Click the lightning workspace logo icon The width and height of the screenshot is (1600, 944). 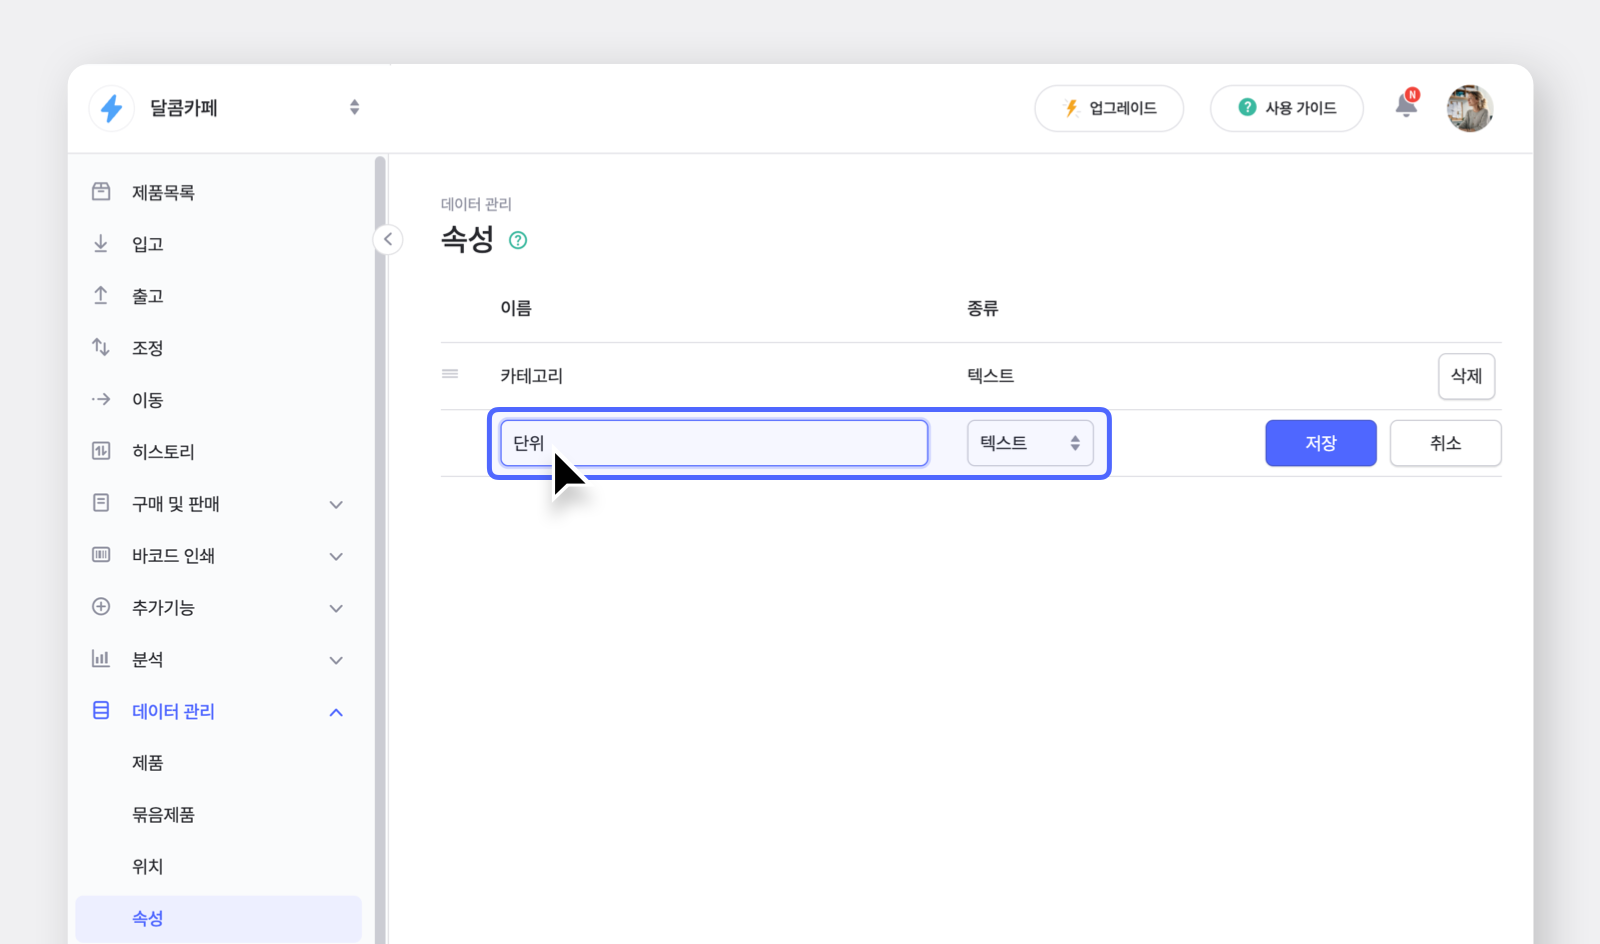tap(111, 108)
